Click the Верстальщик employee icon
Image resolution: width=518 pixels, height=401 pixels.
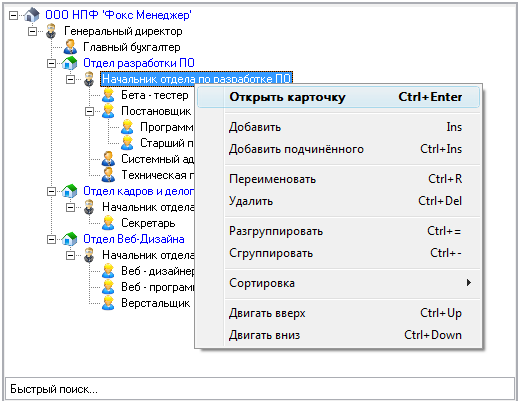tap(108, 303)
